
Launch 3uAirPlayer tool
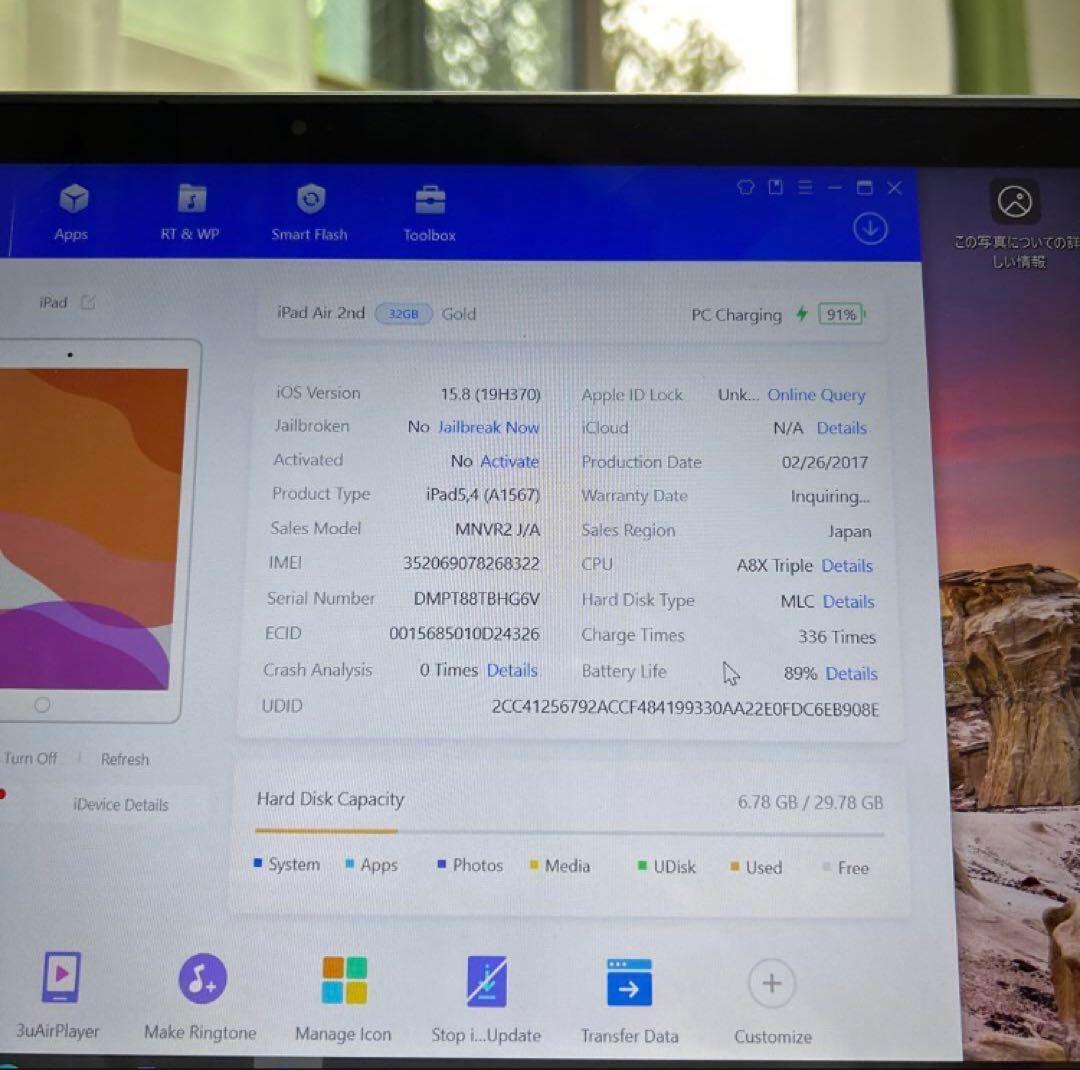pos(60,992)
